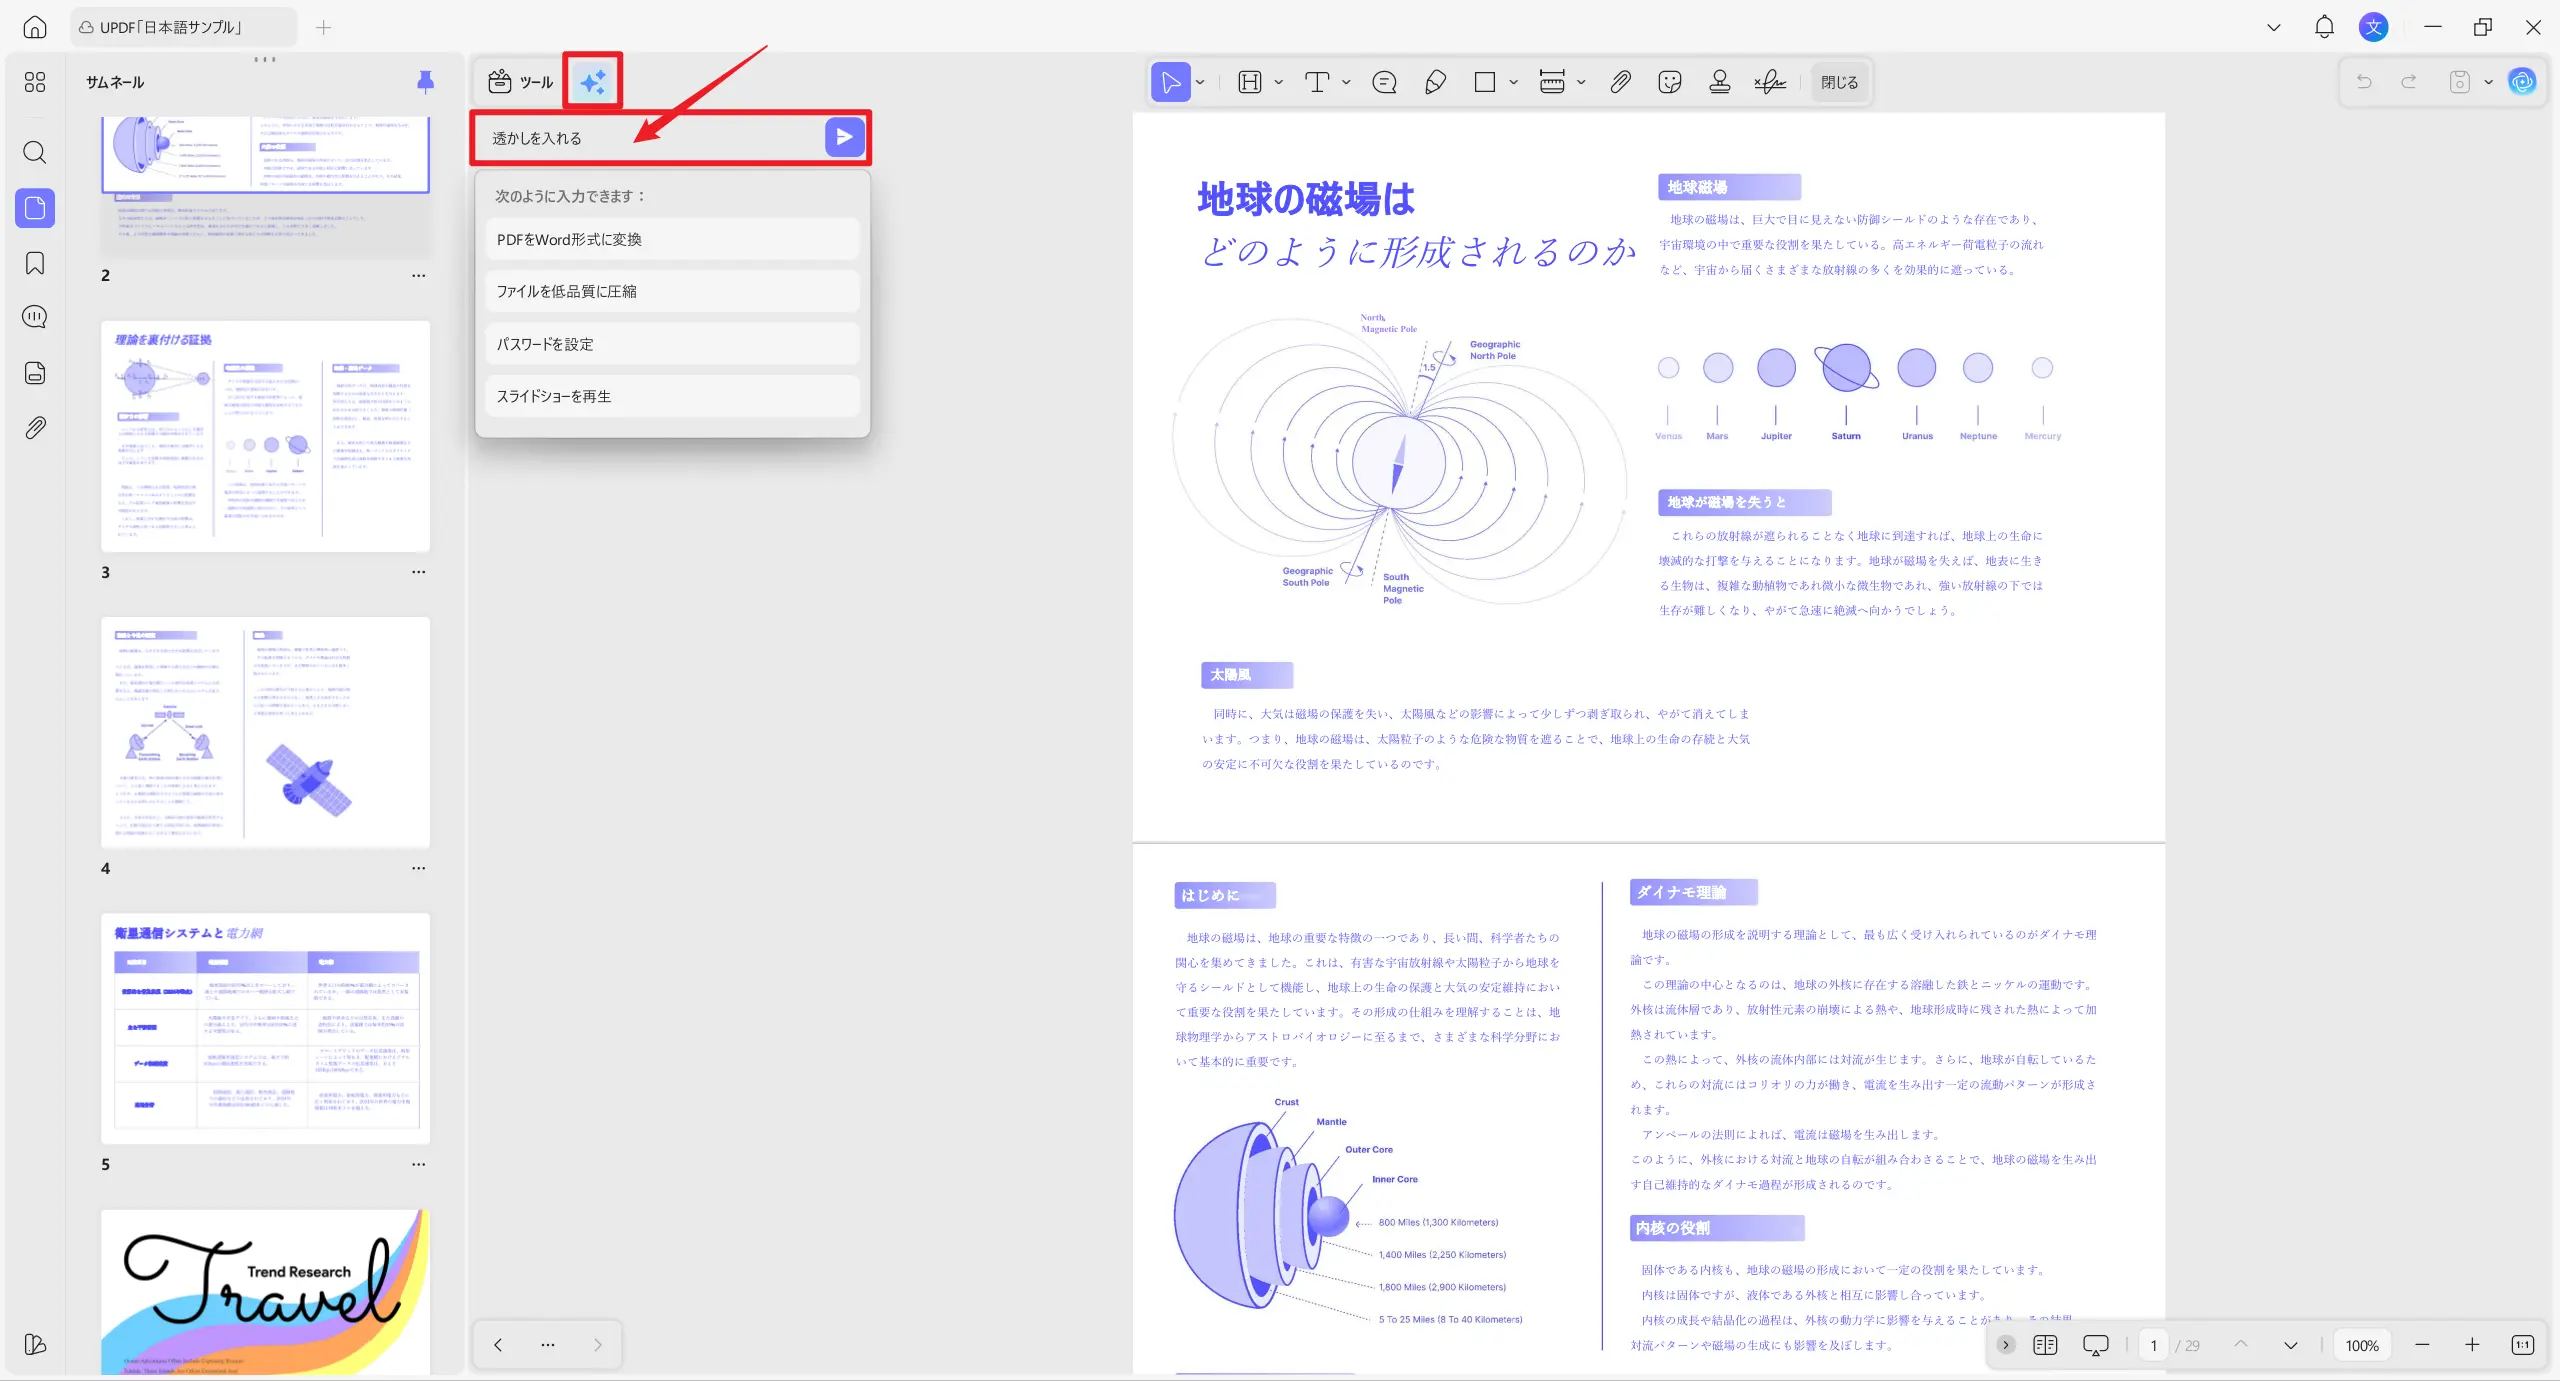This screenshot has width=2560, height=1381.
Task: Expand the shape tool dropdown
Action: (1512, 82)
